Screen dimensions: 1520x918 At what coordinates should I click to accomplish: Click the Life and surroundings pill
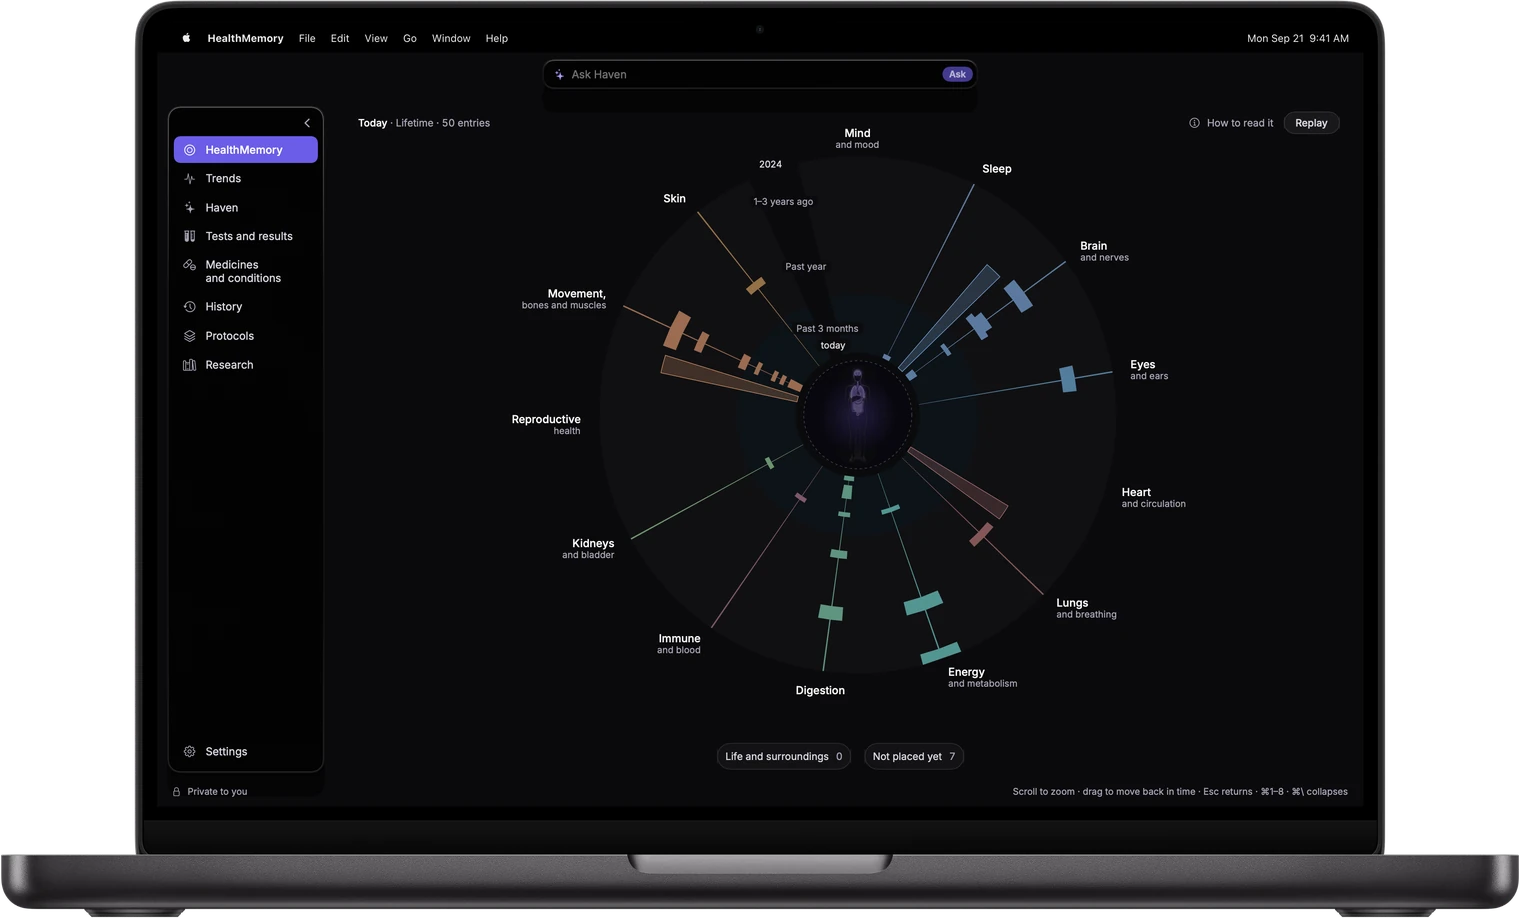[784, 757]
